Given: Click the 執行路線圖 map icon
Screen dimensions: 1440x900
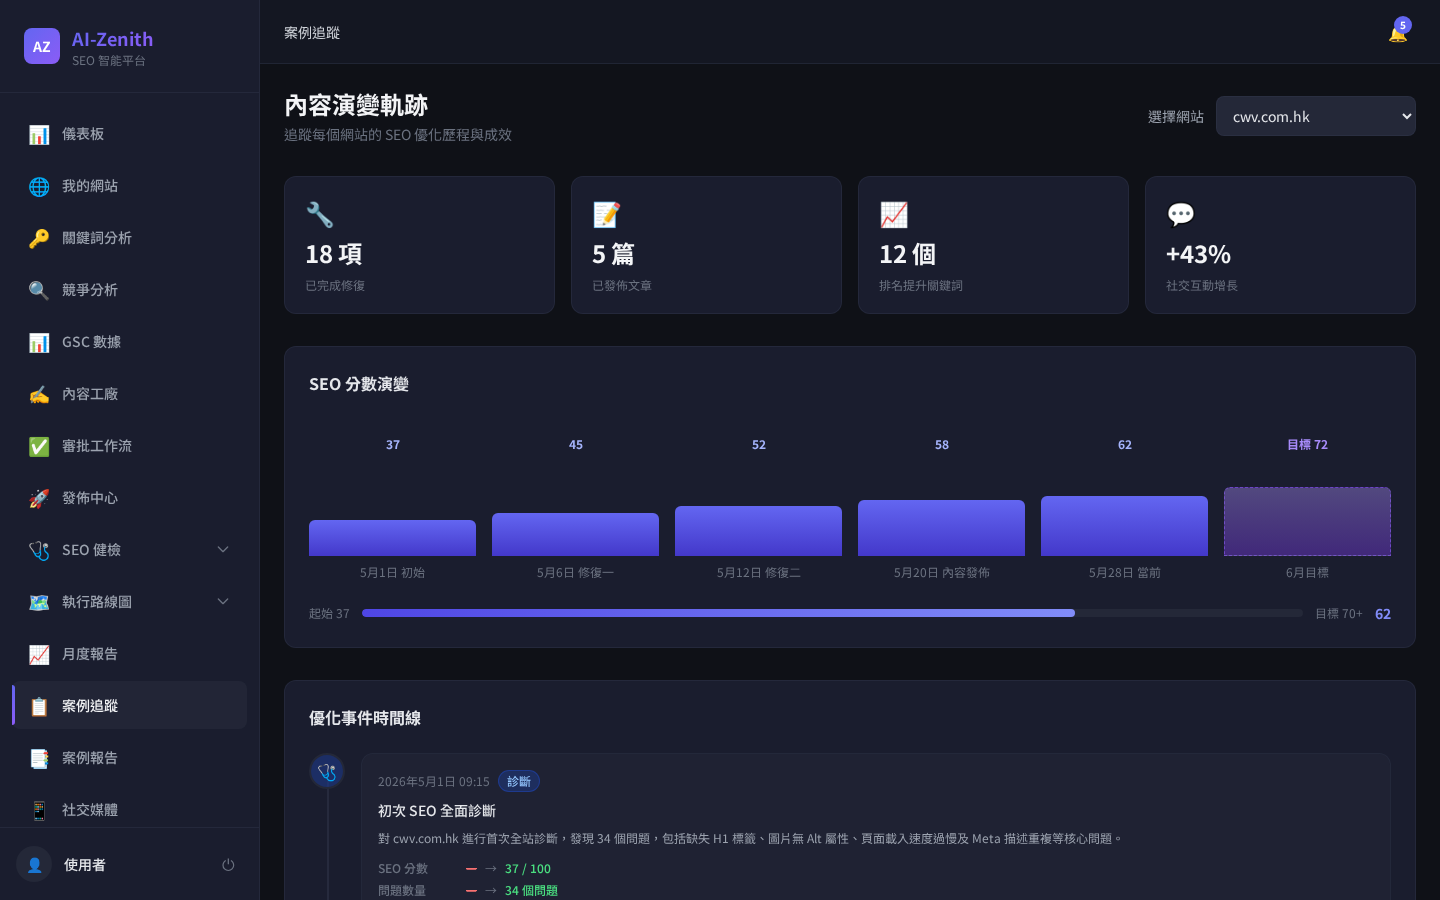Looking at the screenshot, I should 39,602.
